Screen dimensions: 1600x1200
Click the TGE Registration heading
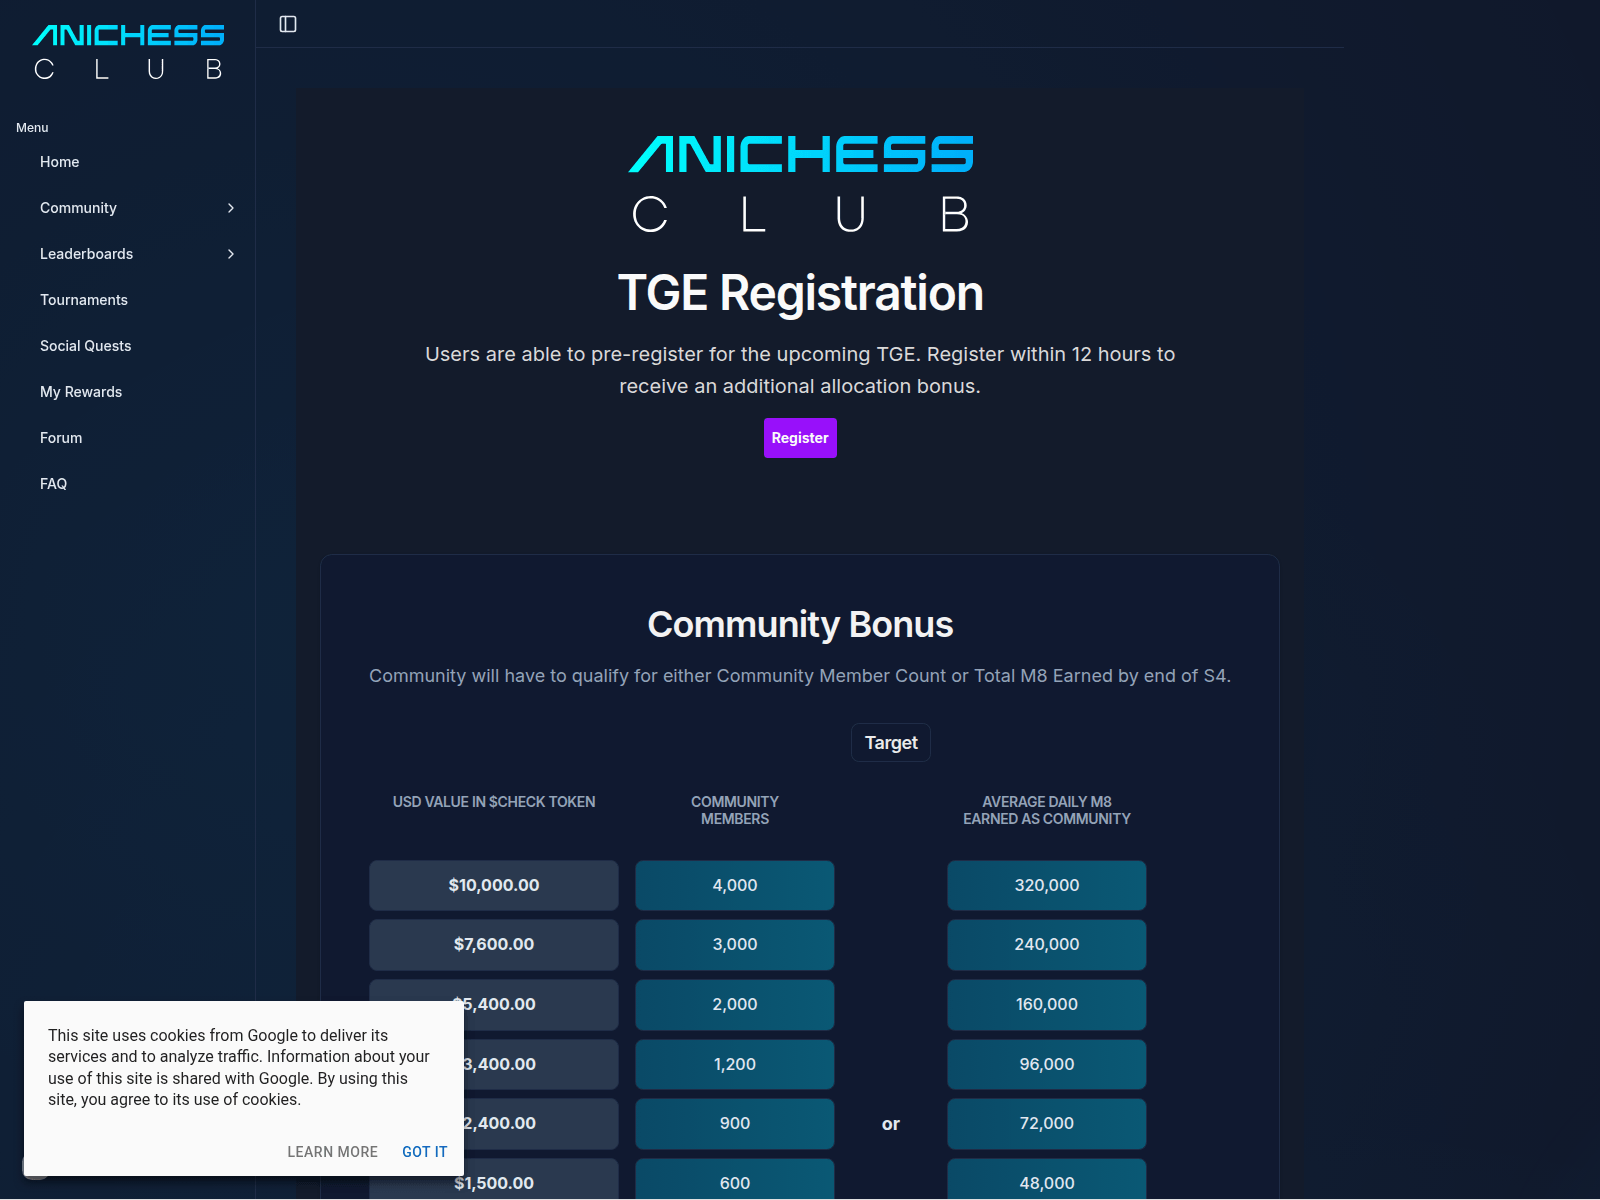click(x=800, y=293)
